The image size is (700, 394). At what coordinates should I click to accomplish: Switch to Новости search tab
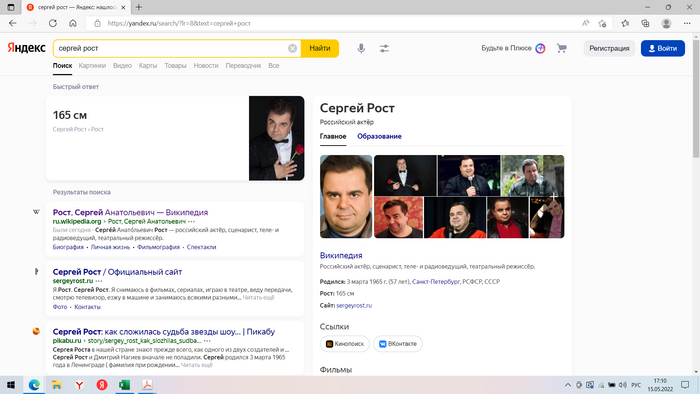click(x=206, y=66)
